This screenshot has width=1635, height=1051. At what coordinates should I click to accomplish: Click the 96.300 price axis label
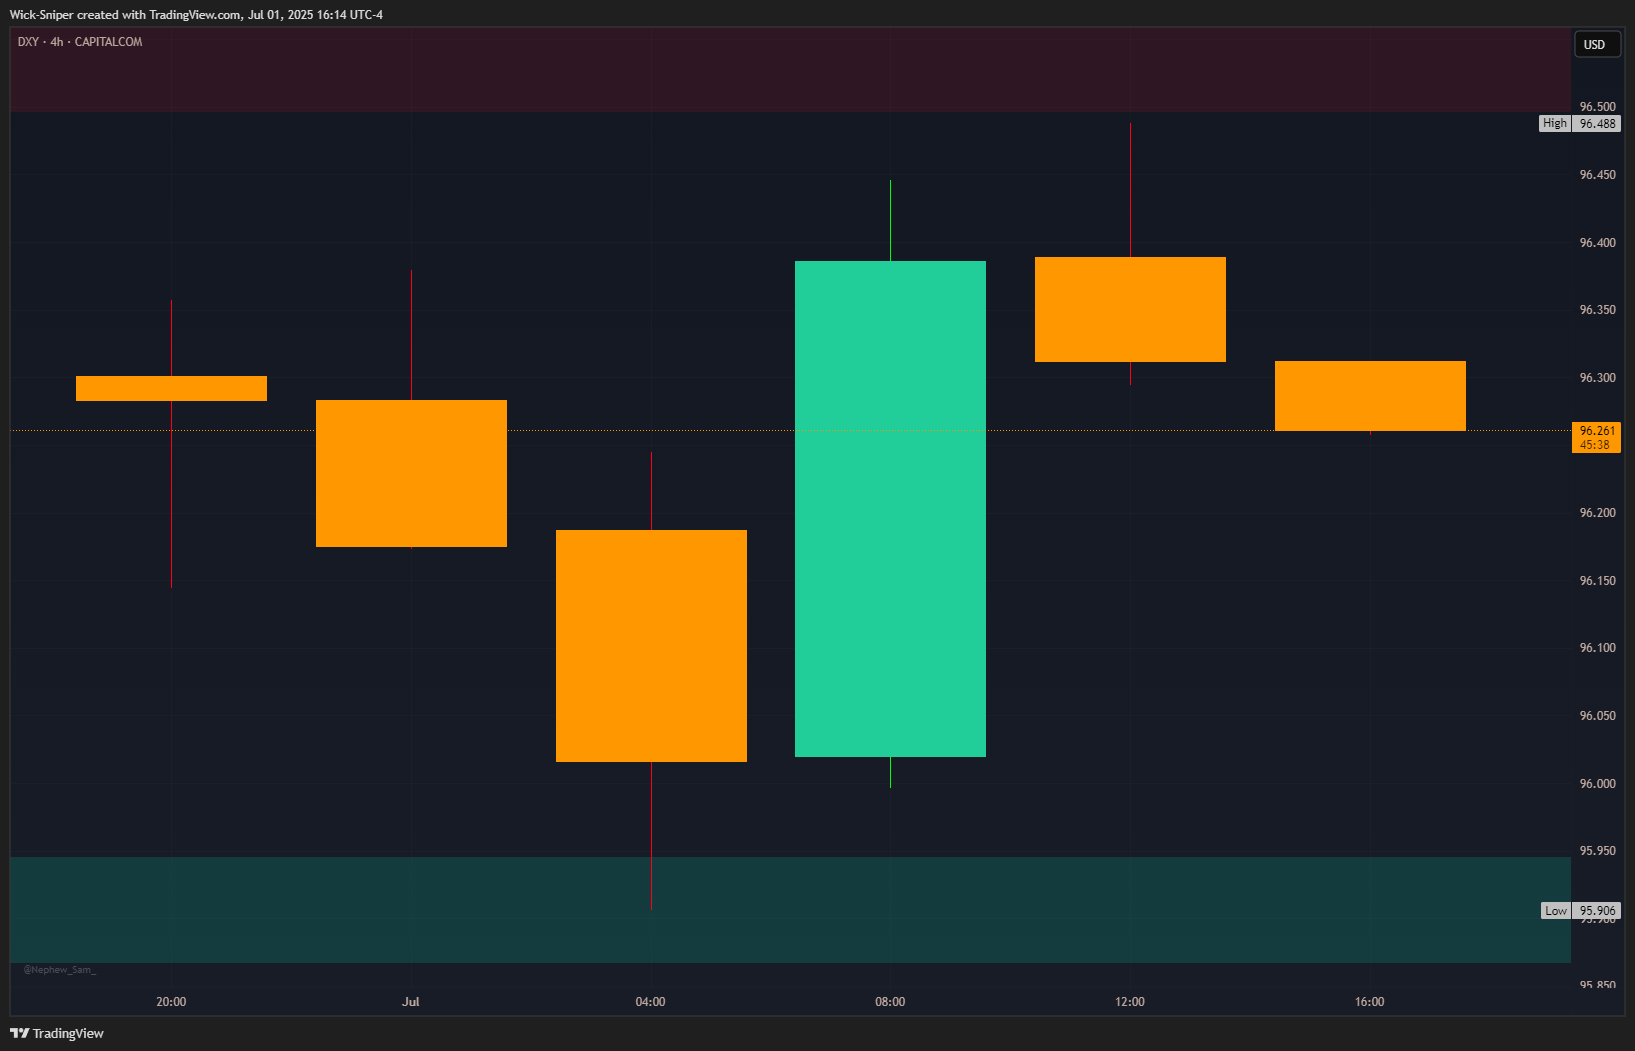[x=1597, y=378]
